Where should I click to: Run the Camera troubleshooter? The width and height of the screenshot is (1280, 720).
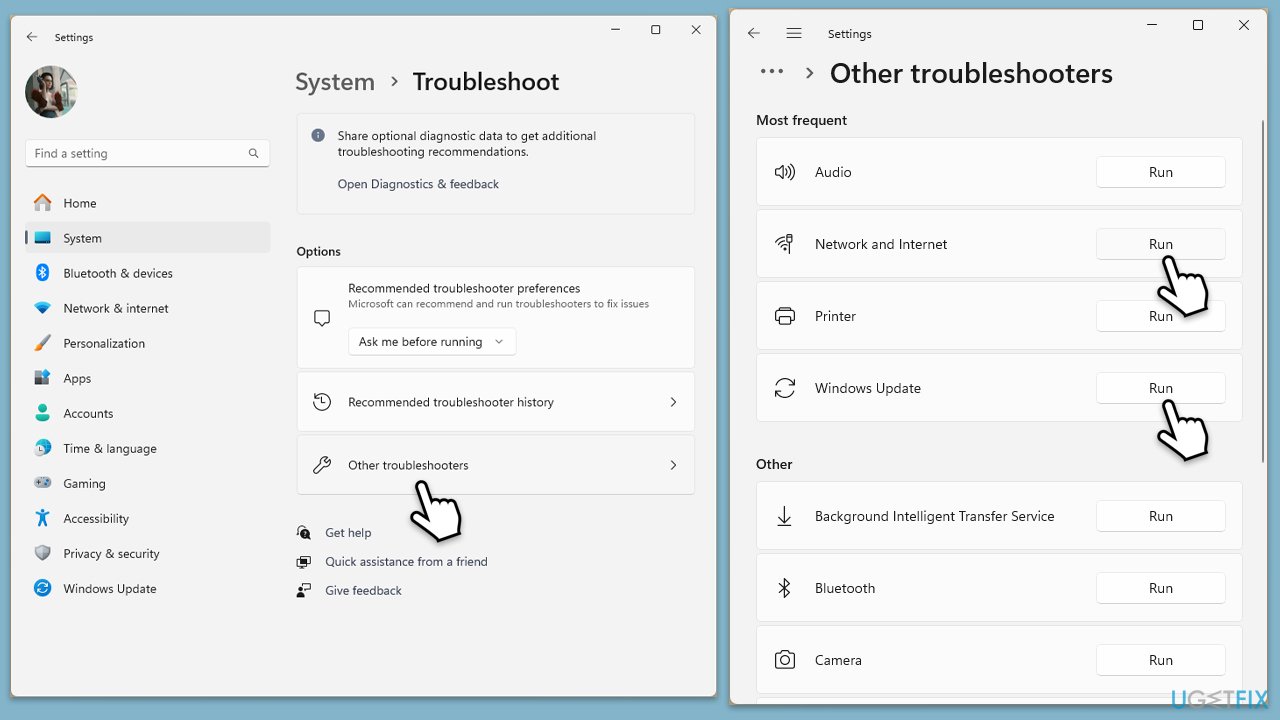[1160, 660]
